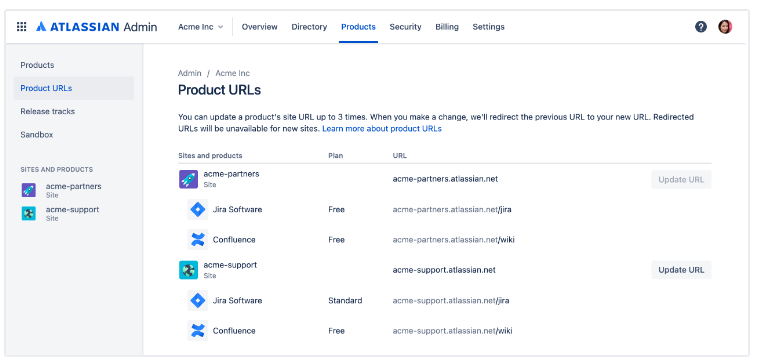The height and width of the screenshot is (364, 757).
Task: Open Learn more about product URLs link
Action: click(x=382, y=129)
